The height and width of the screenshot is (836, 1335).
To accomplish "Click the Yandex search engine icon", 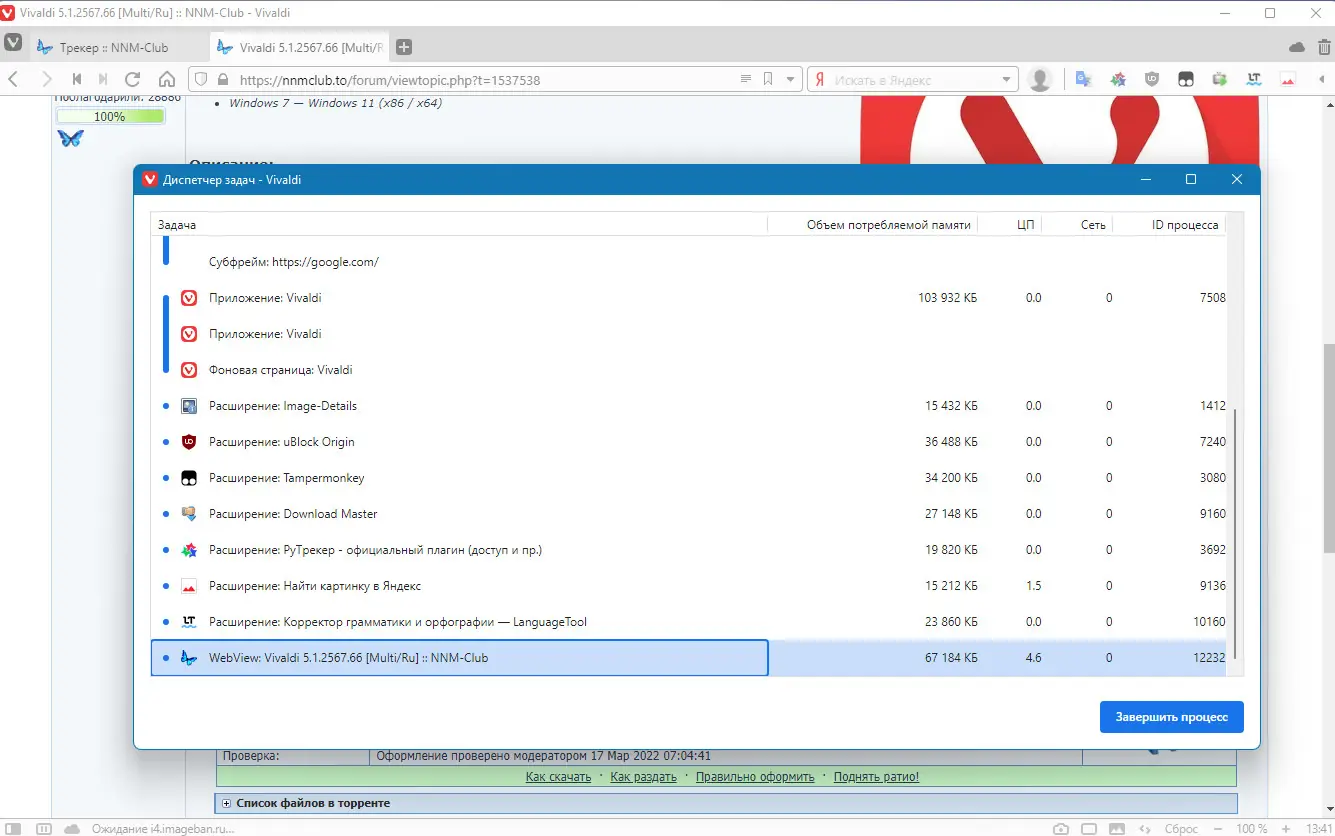I will click(819, 80).
